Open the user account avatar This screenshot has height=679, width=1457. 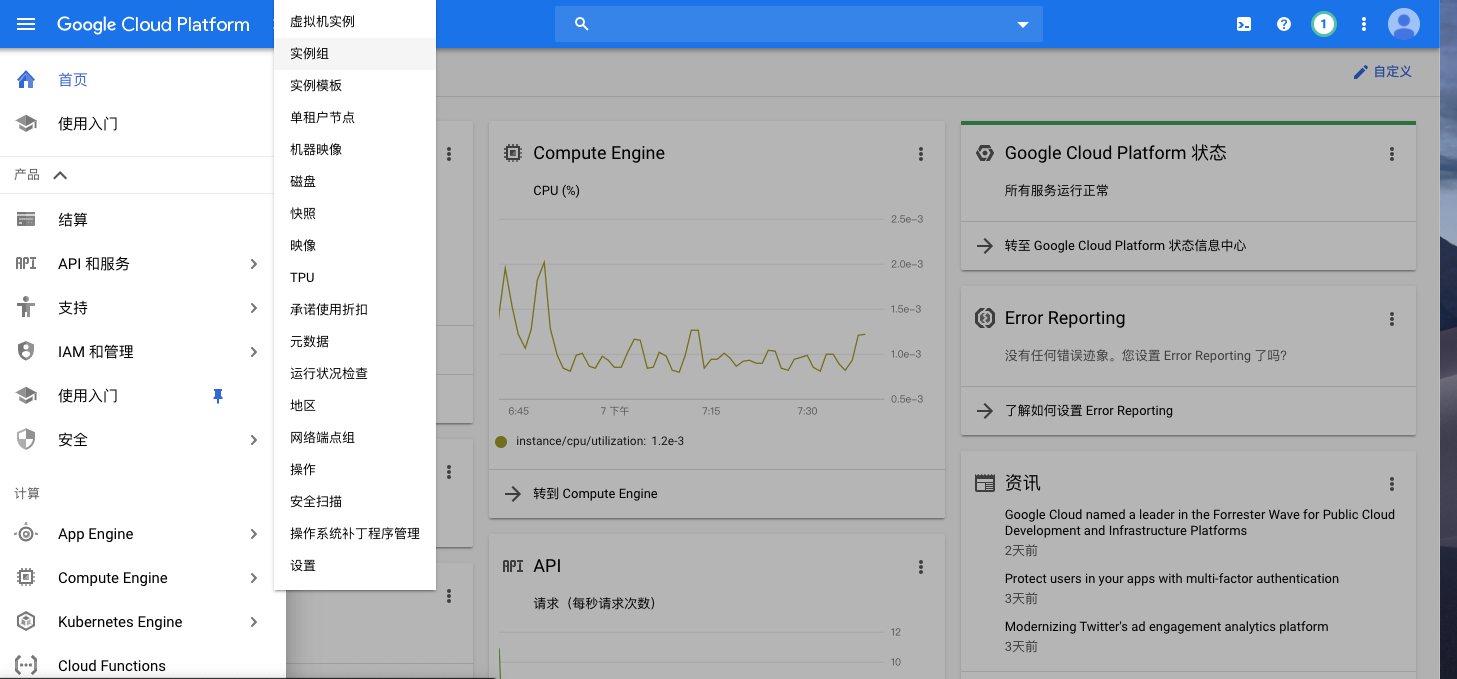pos(1404,24)
